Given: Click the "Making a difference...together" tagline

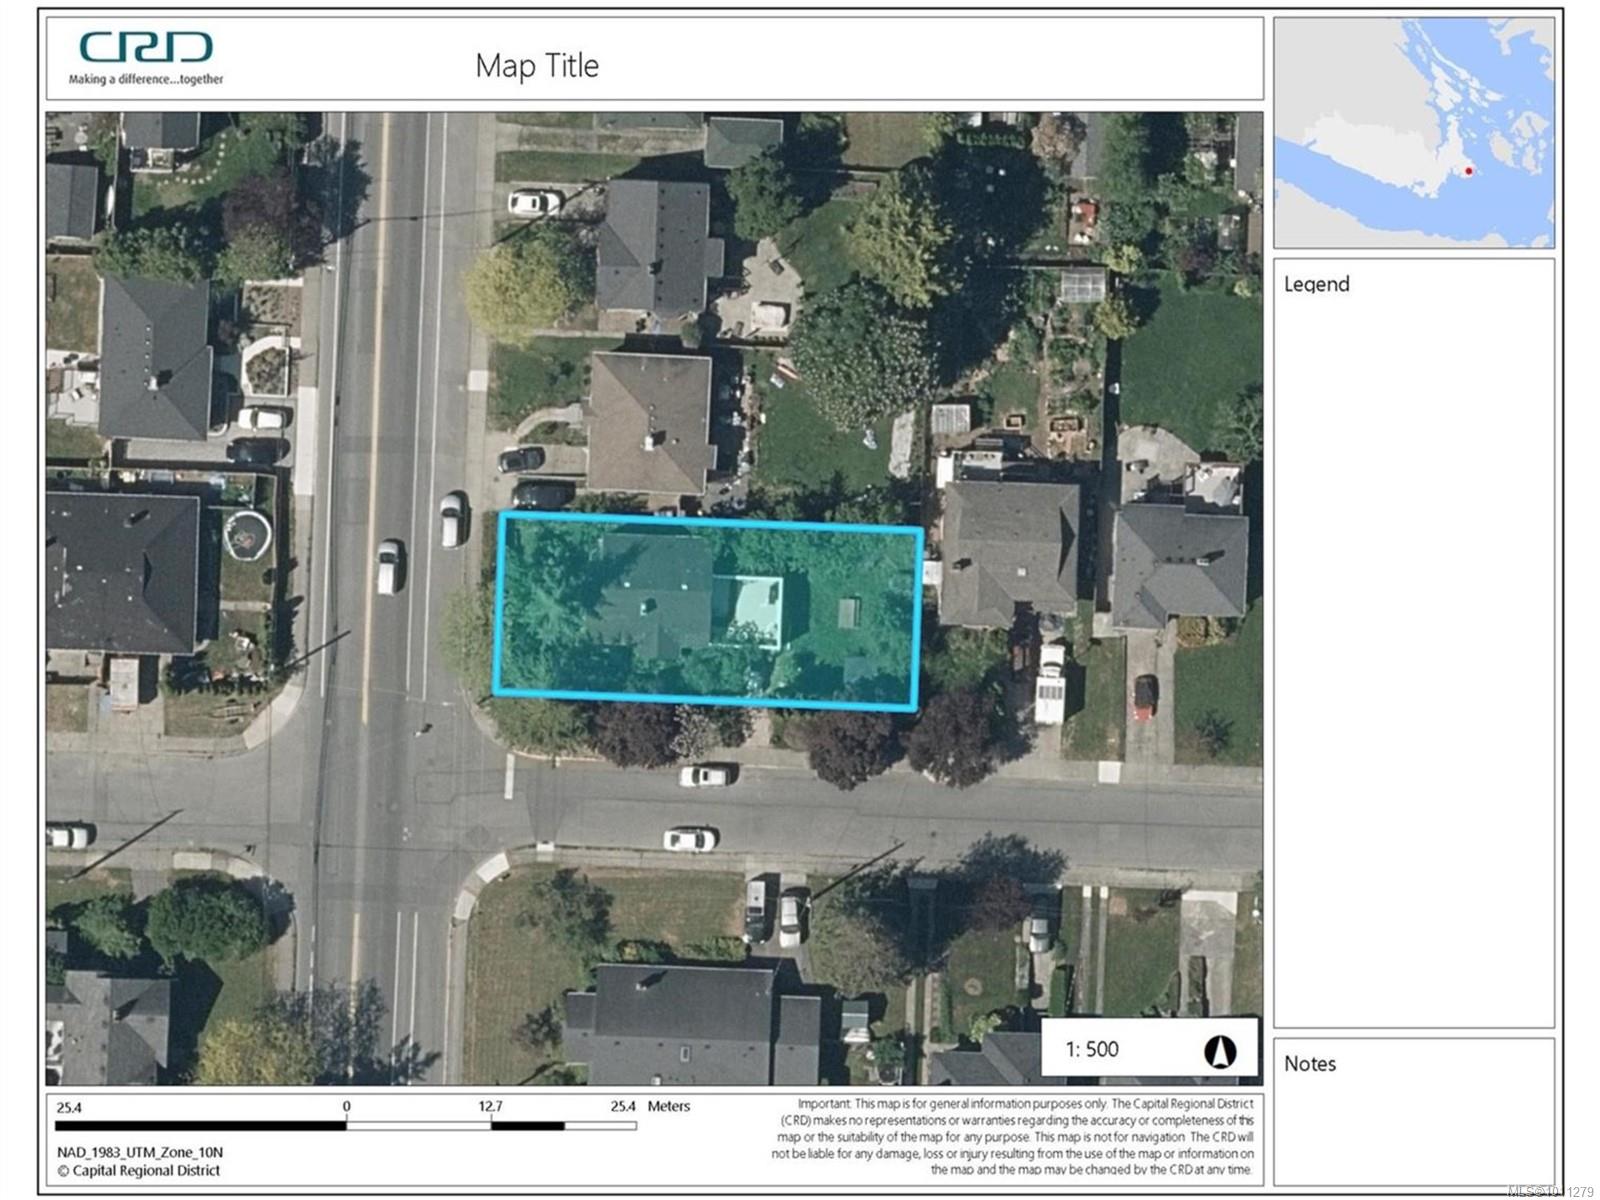Looking at the screenshot, I should click(x=146, y=79).
